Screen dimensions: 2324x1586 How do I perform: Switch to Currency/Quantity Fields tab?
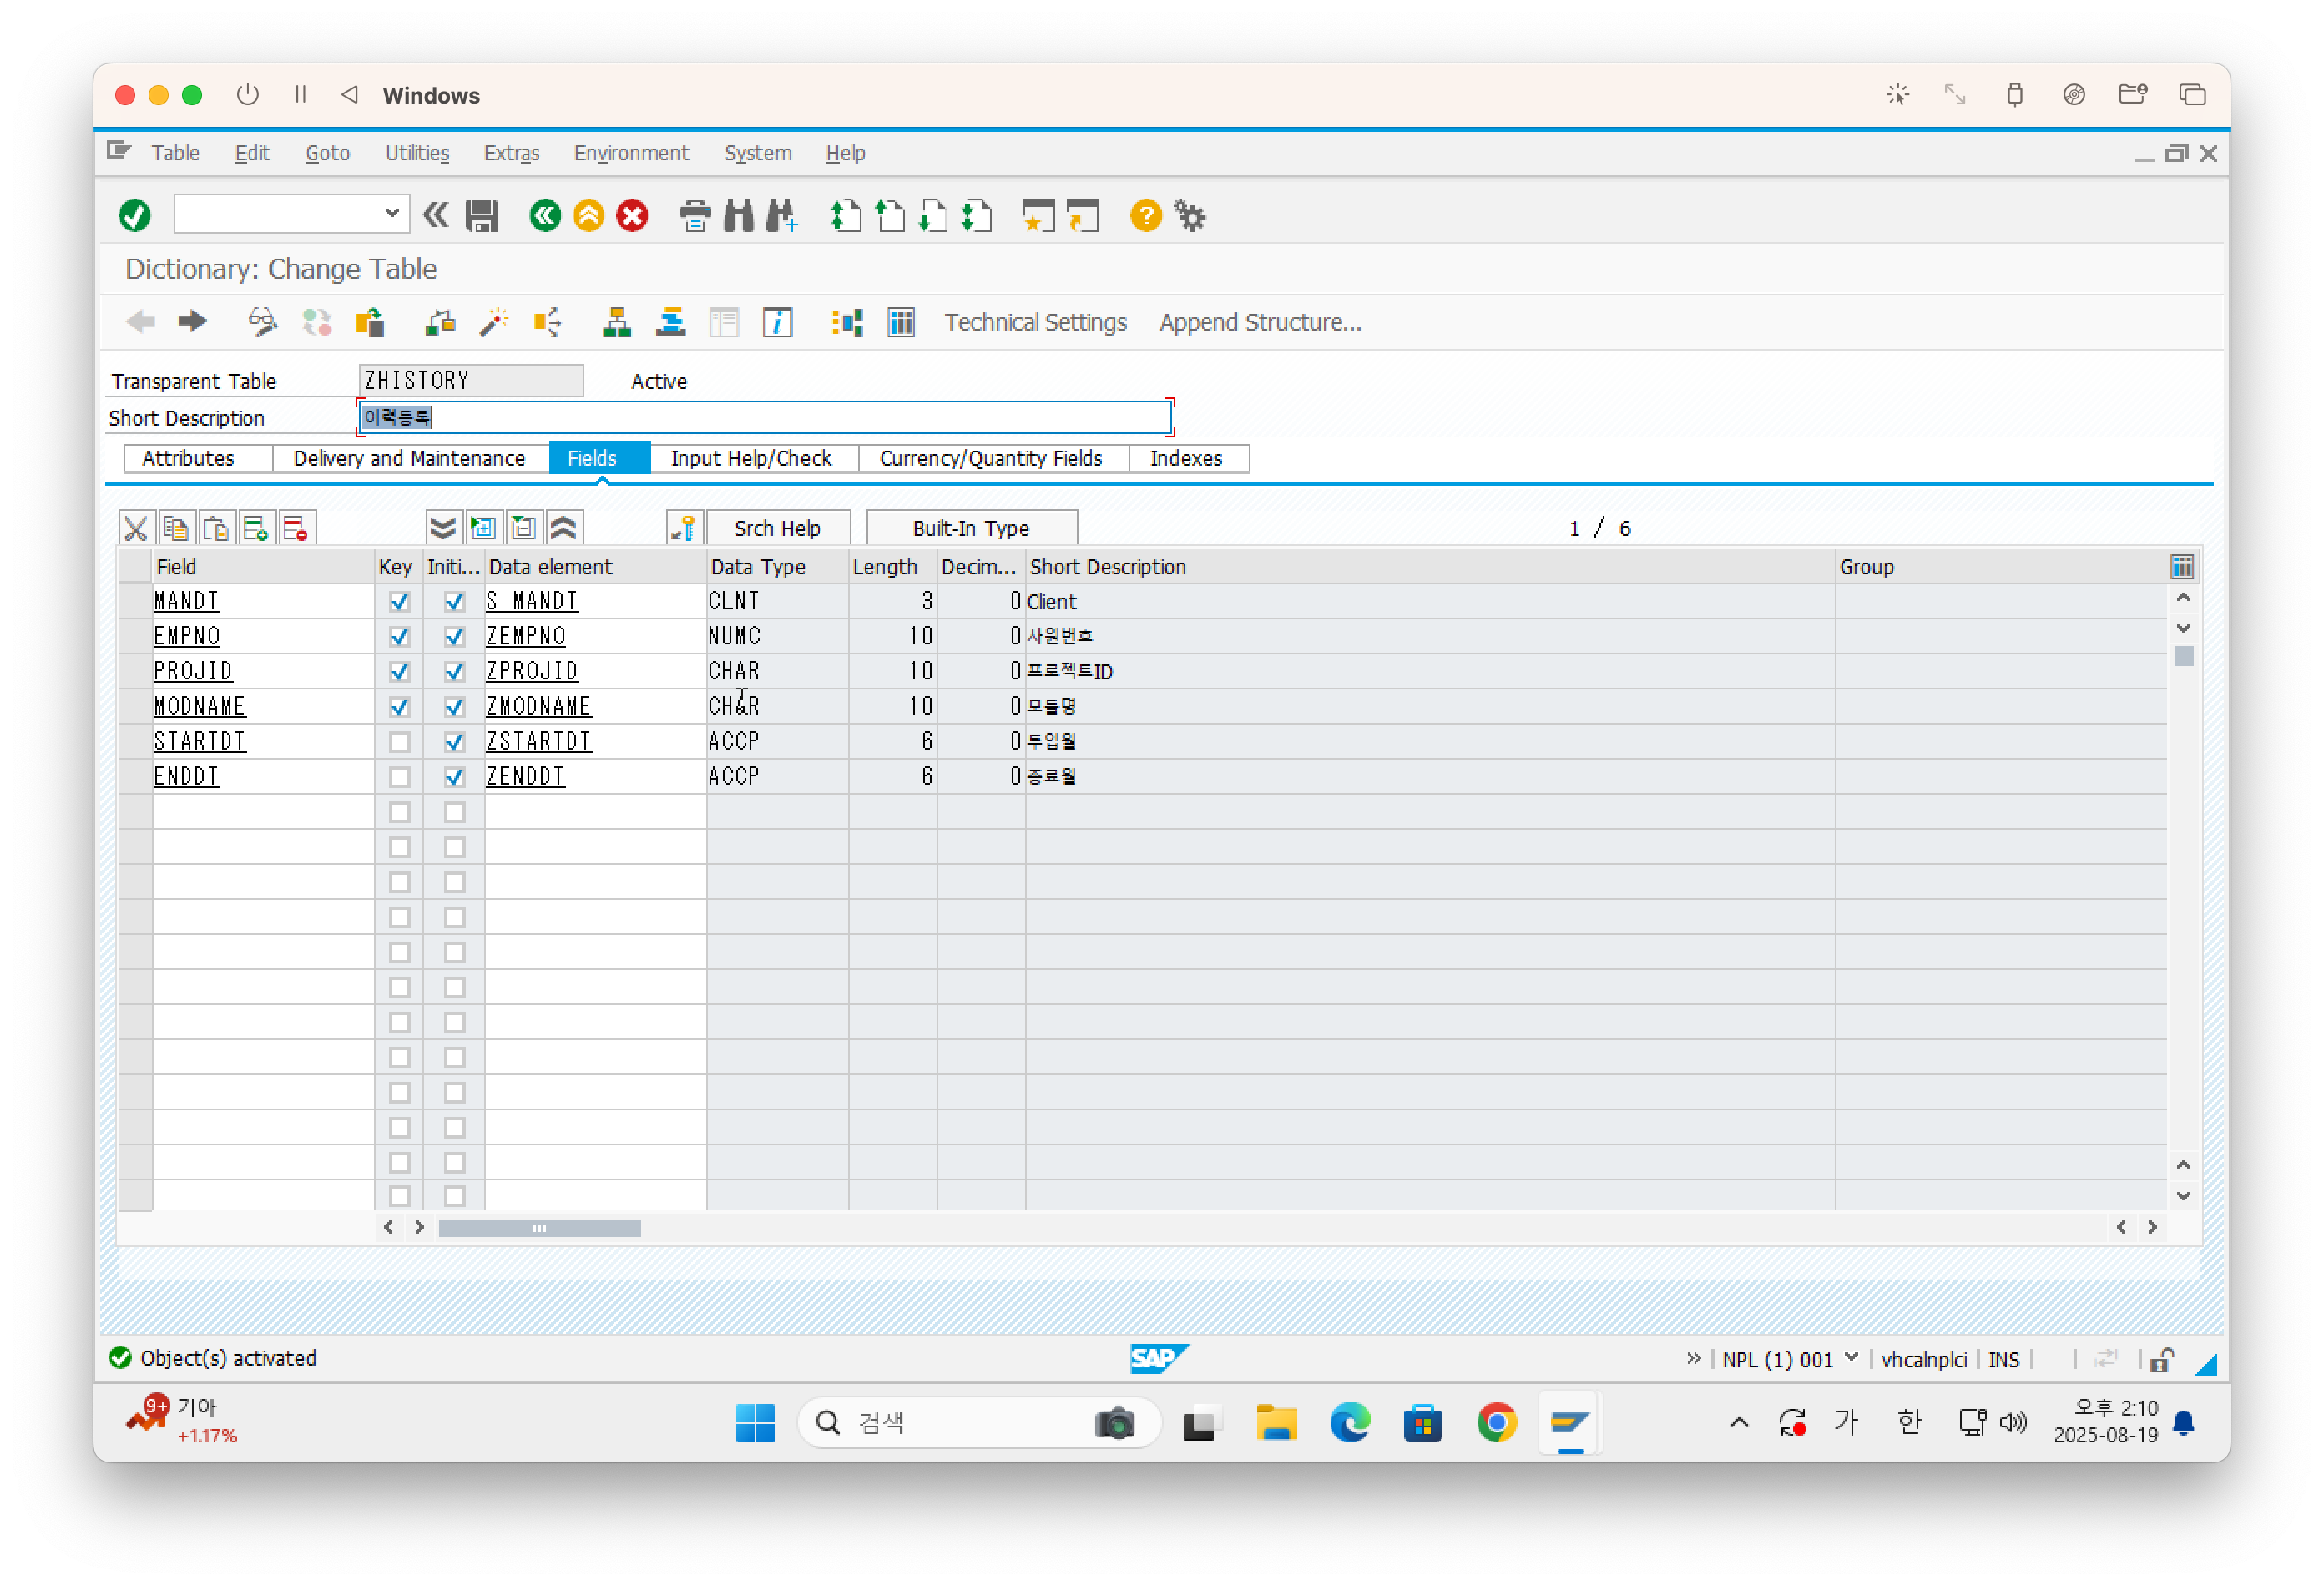[991, 458]
